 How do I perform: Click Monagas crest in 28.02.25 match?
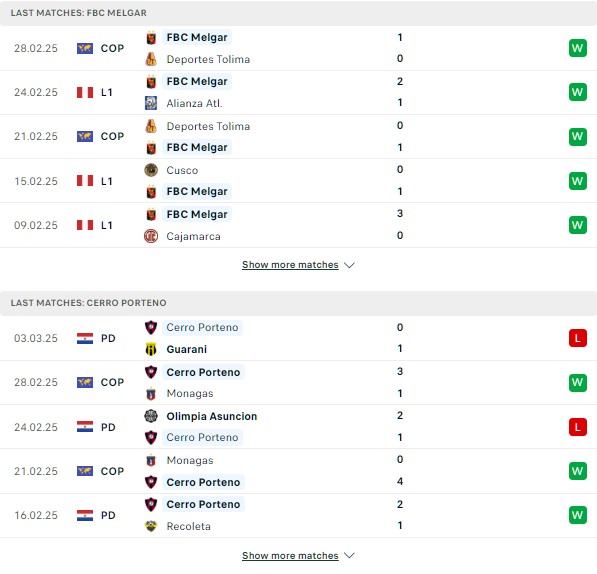coord(151,394)
